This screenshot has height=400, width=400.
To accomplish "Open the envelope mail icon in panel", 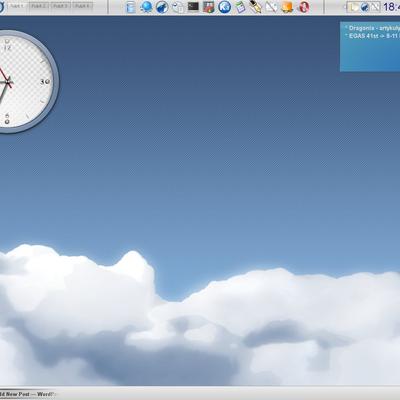I will click(x=271, y=7).
